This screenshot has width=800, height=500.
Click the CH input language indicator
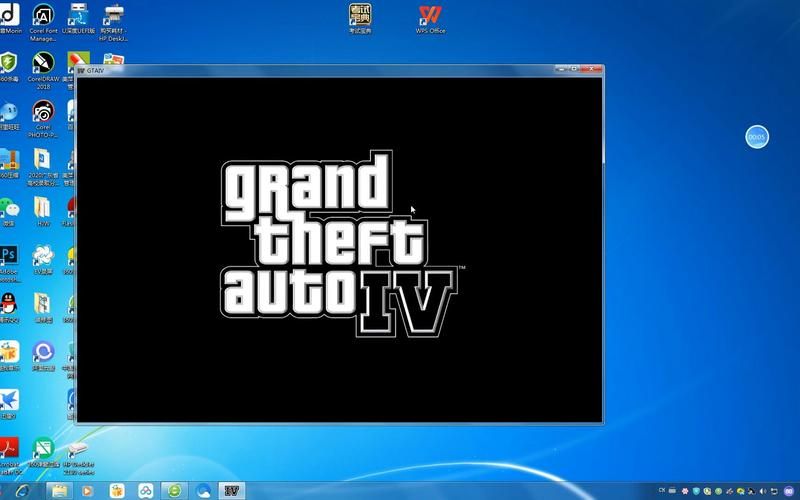click(662, 490)
